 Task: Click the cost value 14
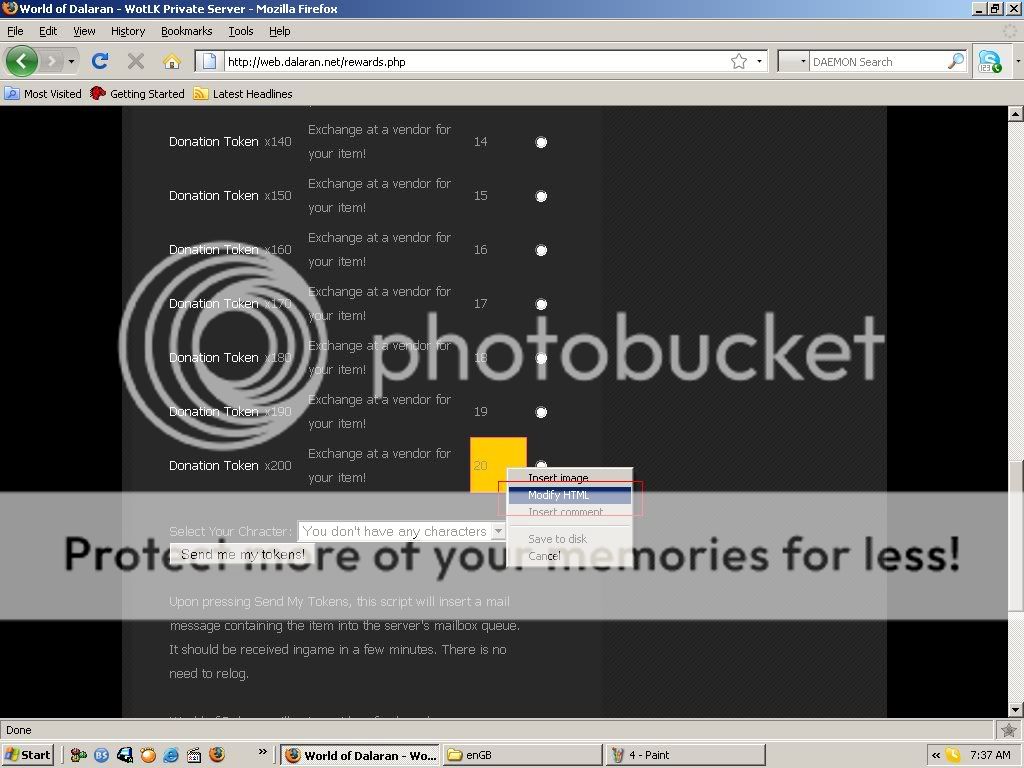click(x=481, y=142)
